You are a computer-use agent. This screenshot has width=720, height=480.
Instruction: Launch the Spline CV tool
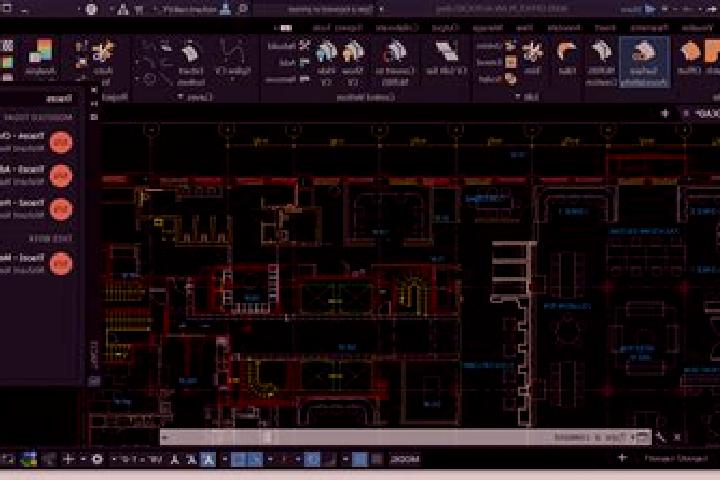[x=232, y=60]
